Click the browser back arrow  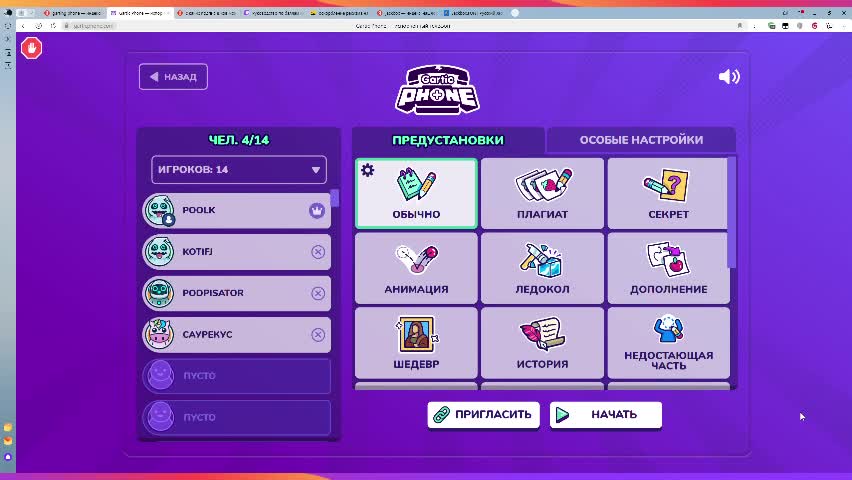pos(23,26)
